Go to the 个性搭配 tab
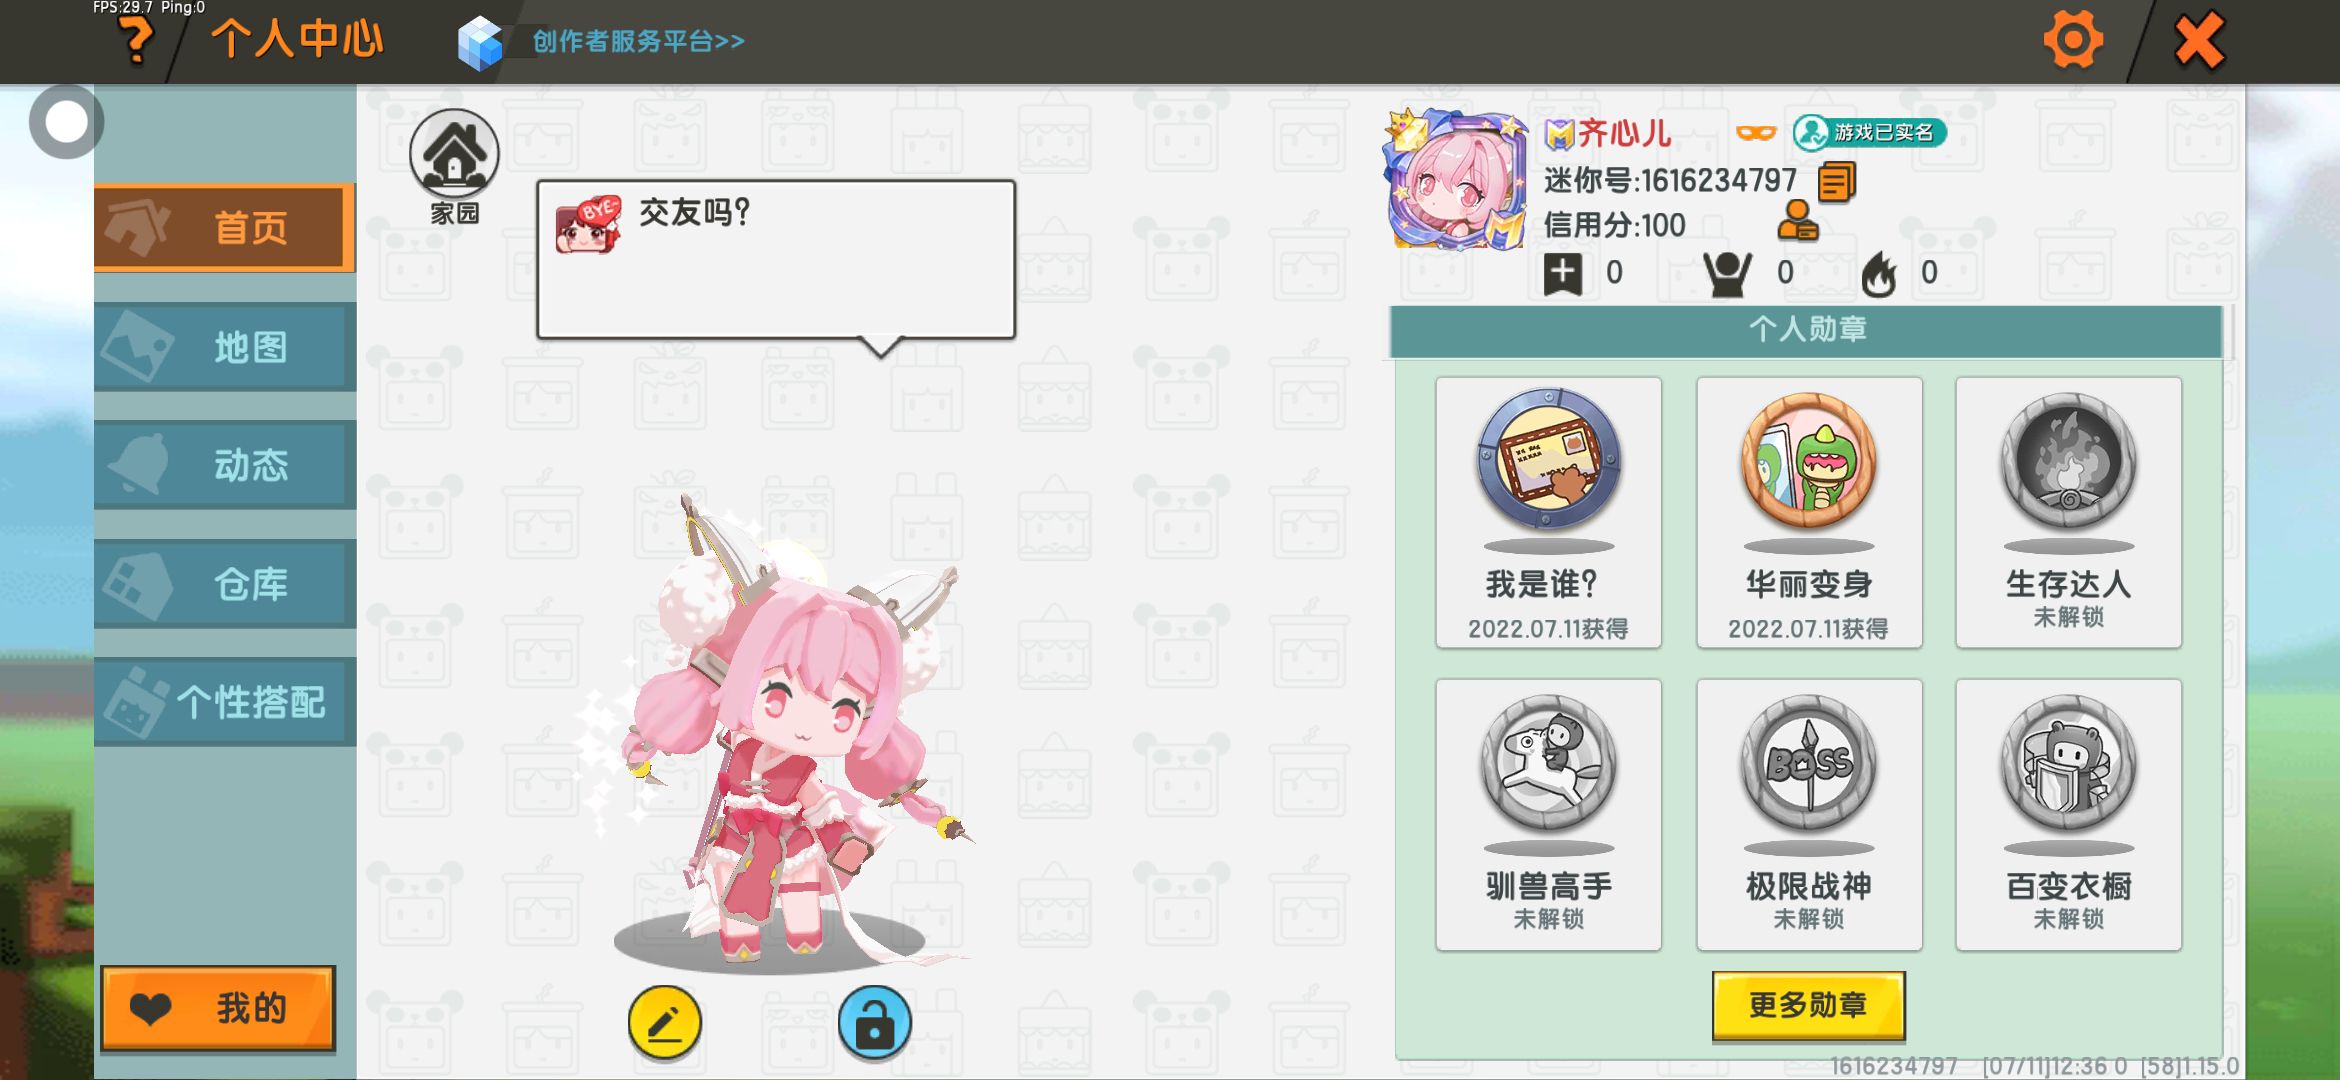The height and width of the screenshot is (1080, 2340). (224, 702)
